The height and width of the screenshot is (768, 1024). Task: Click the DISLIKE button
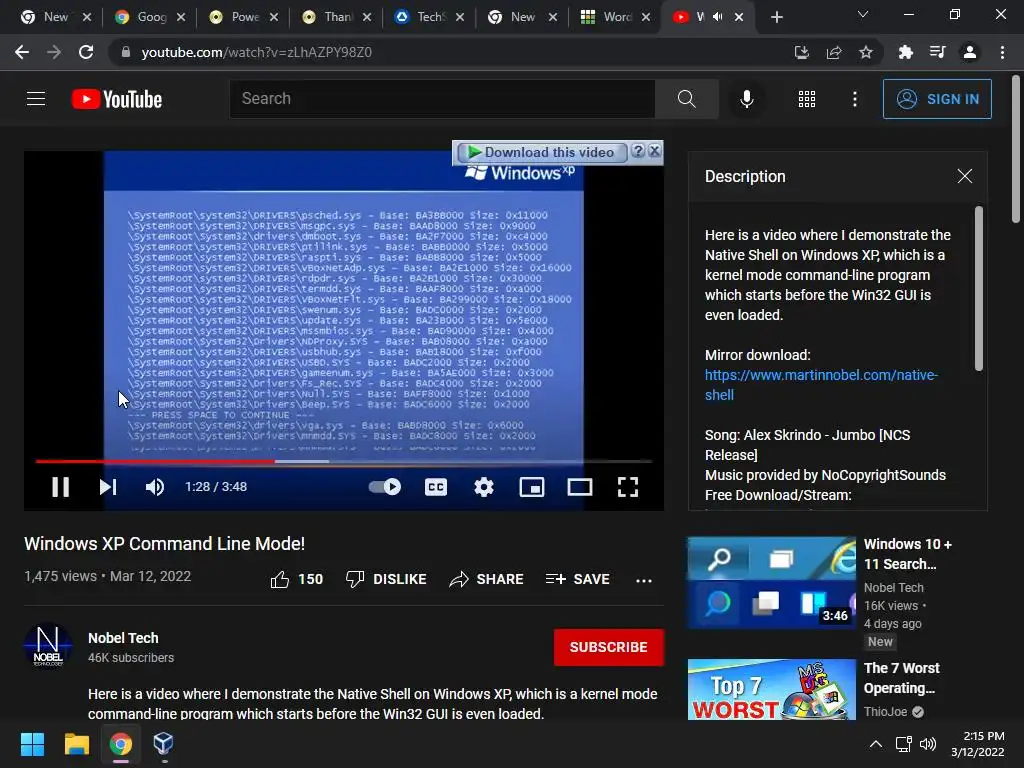(x=386, y=579)
